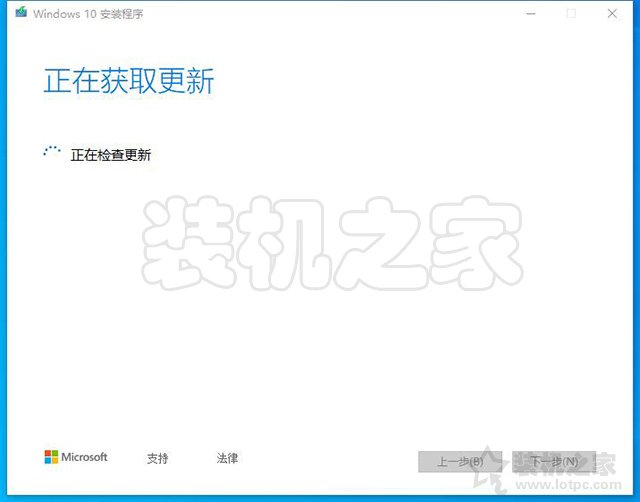Click the Windows 10 安装程序 window title

pos(88,14)
